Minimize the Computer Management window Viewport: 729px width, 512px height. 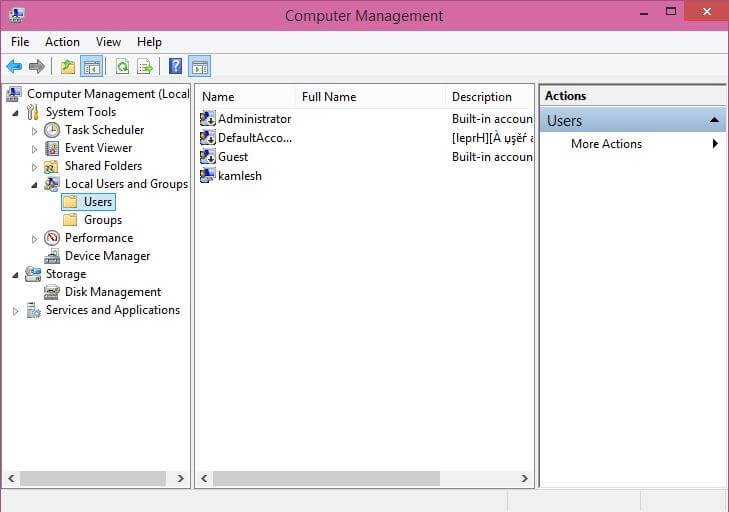[644, 13]
